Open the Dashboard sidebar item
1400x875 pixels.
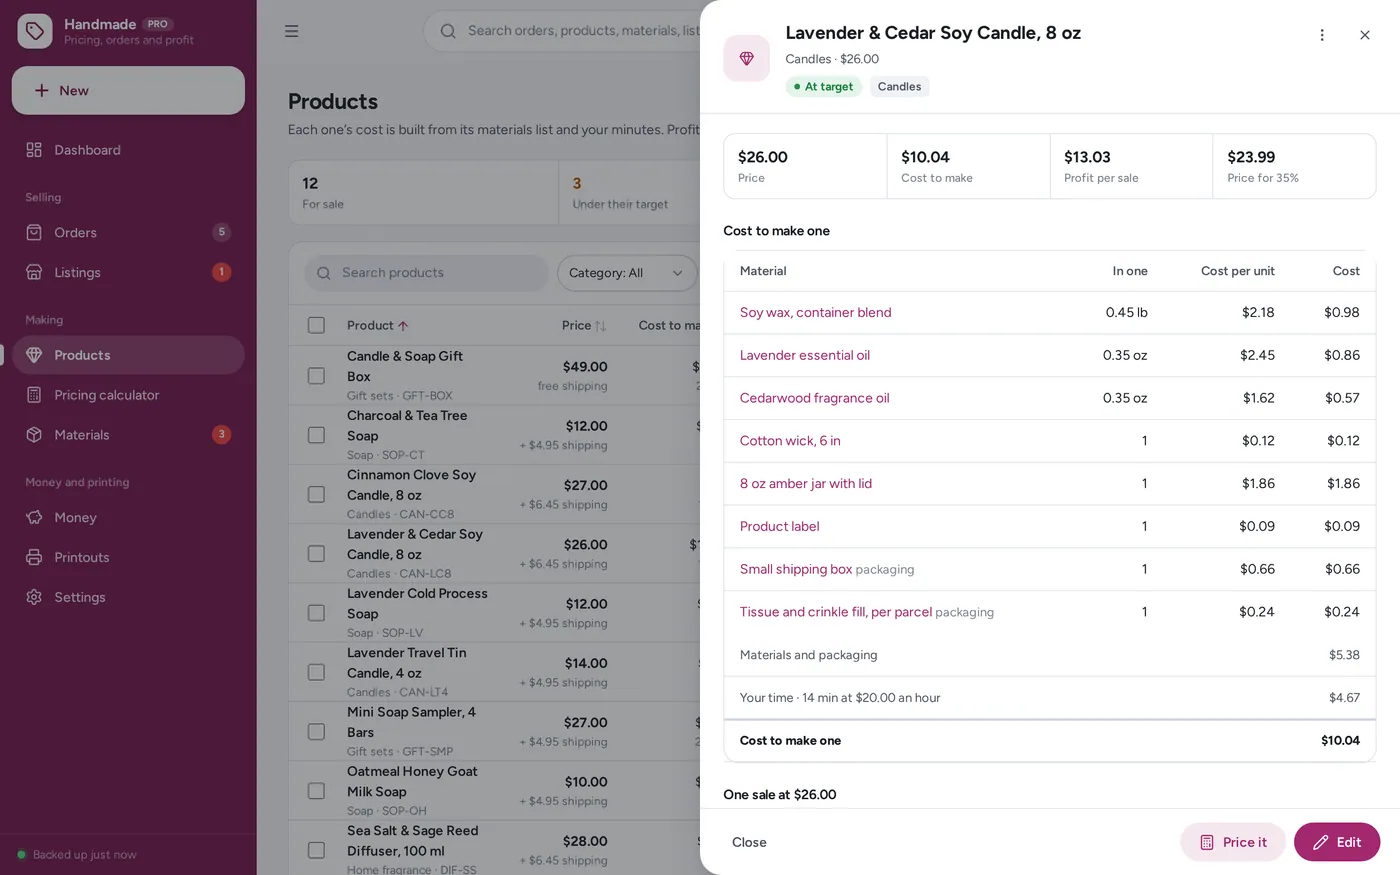pos(128,150)
